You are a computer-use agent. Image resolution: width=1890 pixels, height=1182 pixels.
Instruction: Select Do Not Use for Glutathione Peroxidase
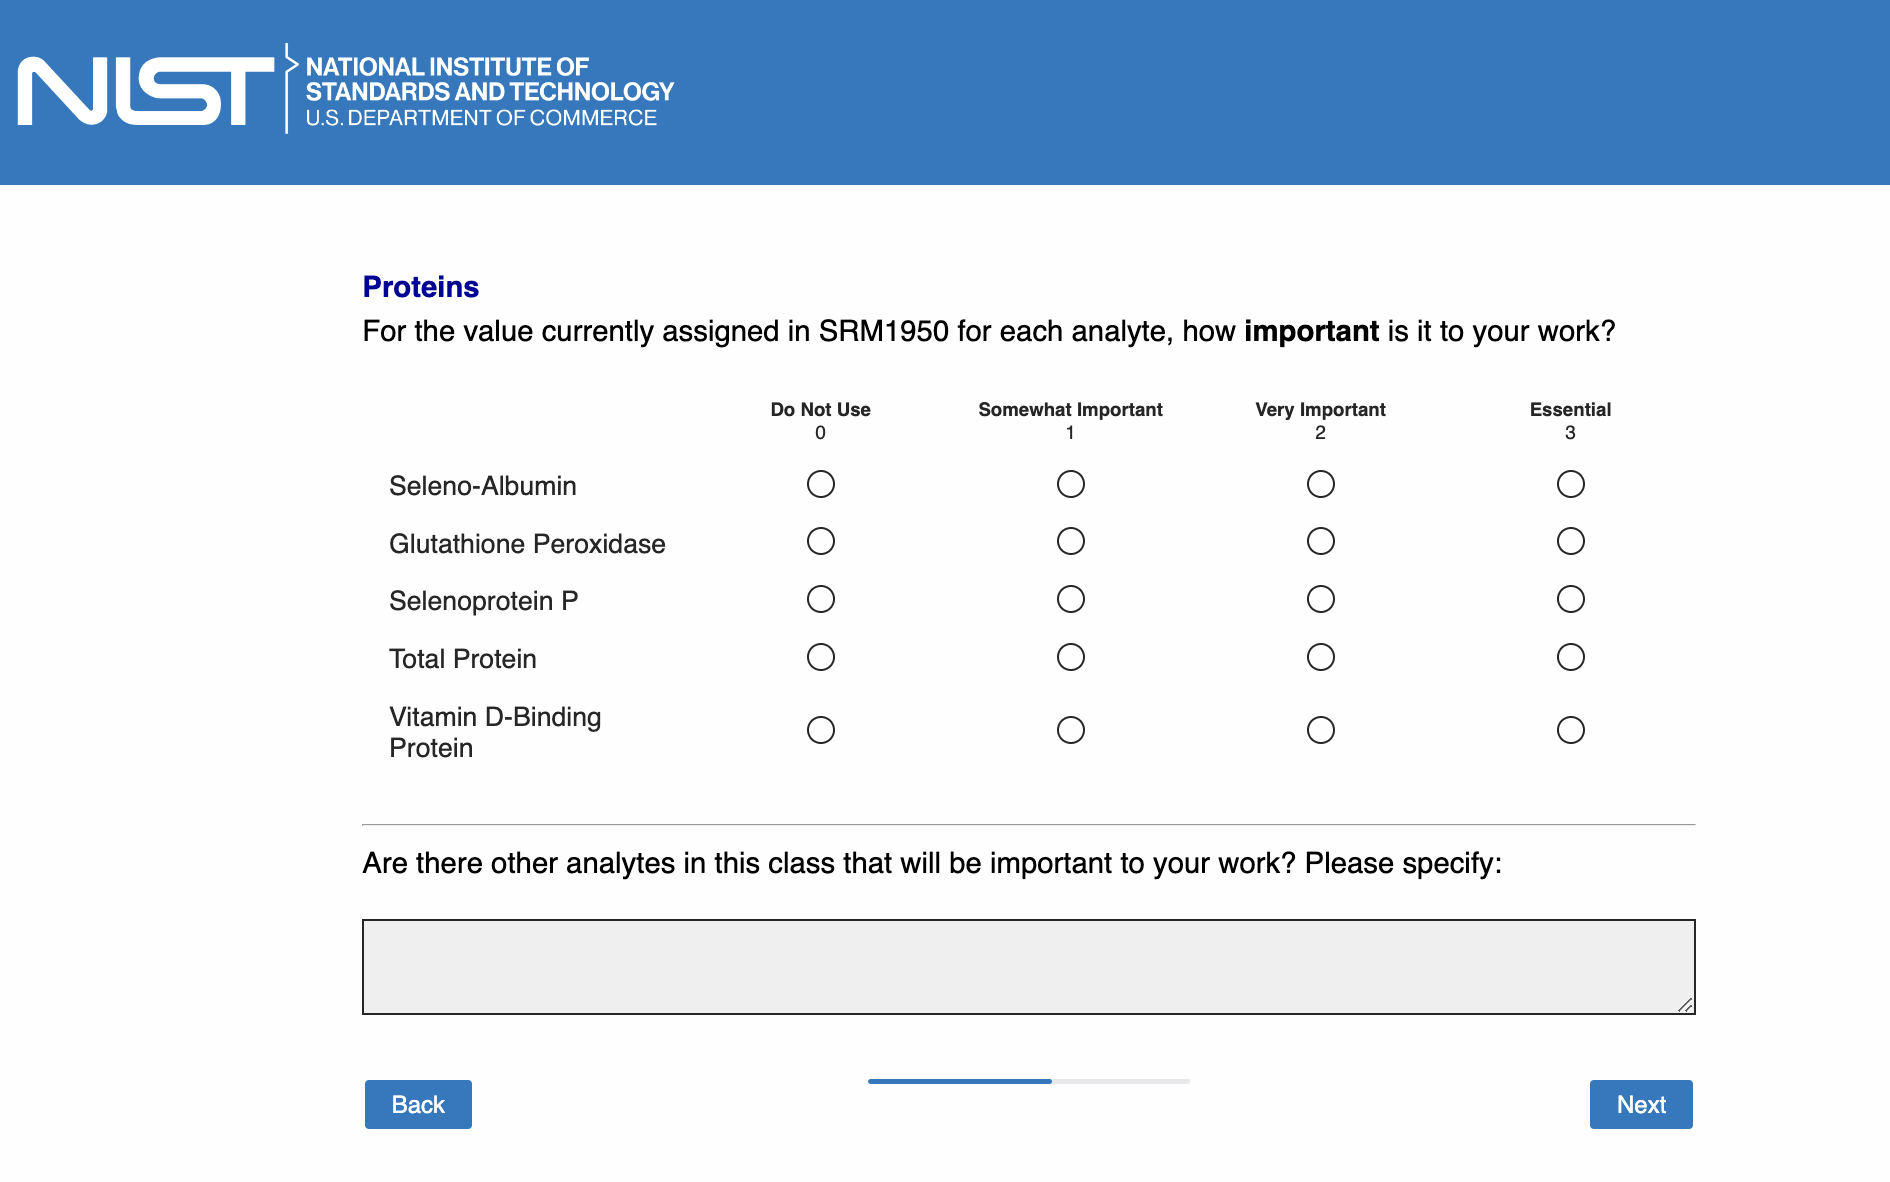point(820,541)
